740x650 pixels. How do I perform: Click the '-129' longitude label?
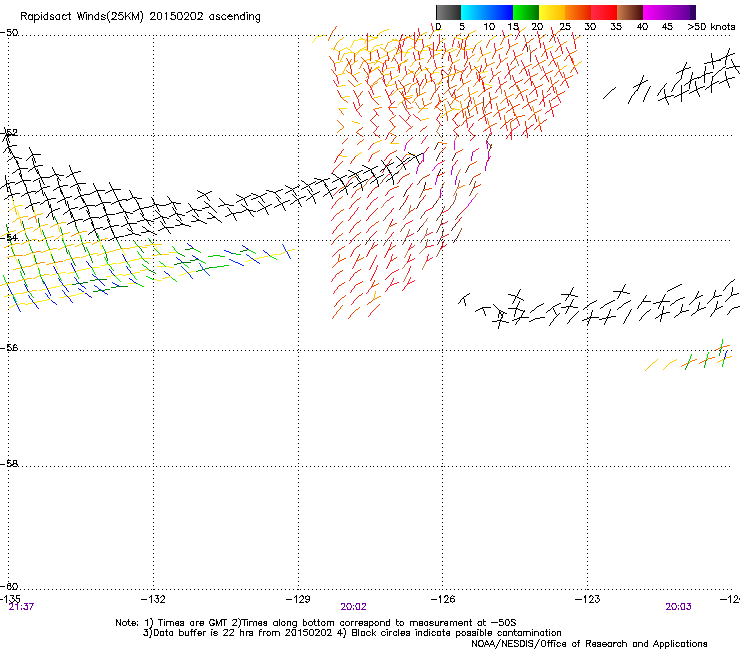click(298, 599)
